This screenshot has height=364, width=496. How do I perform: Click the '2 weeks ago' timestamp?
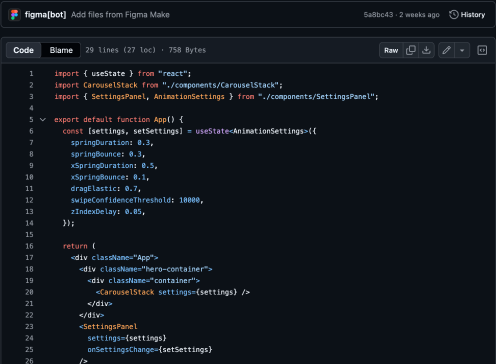419,15
